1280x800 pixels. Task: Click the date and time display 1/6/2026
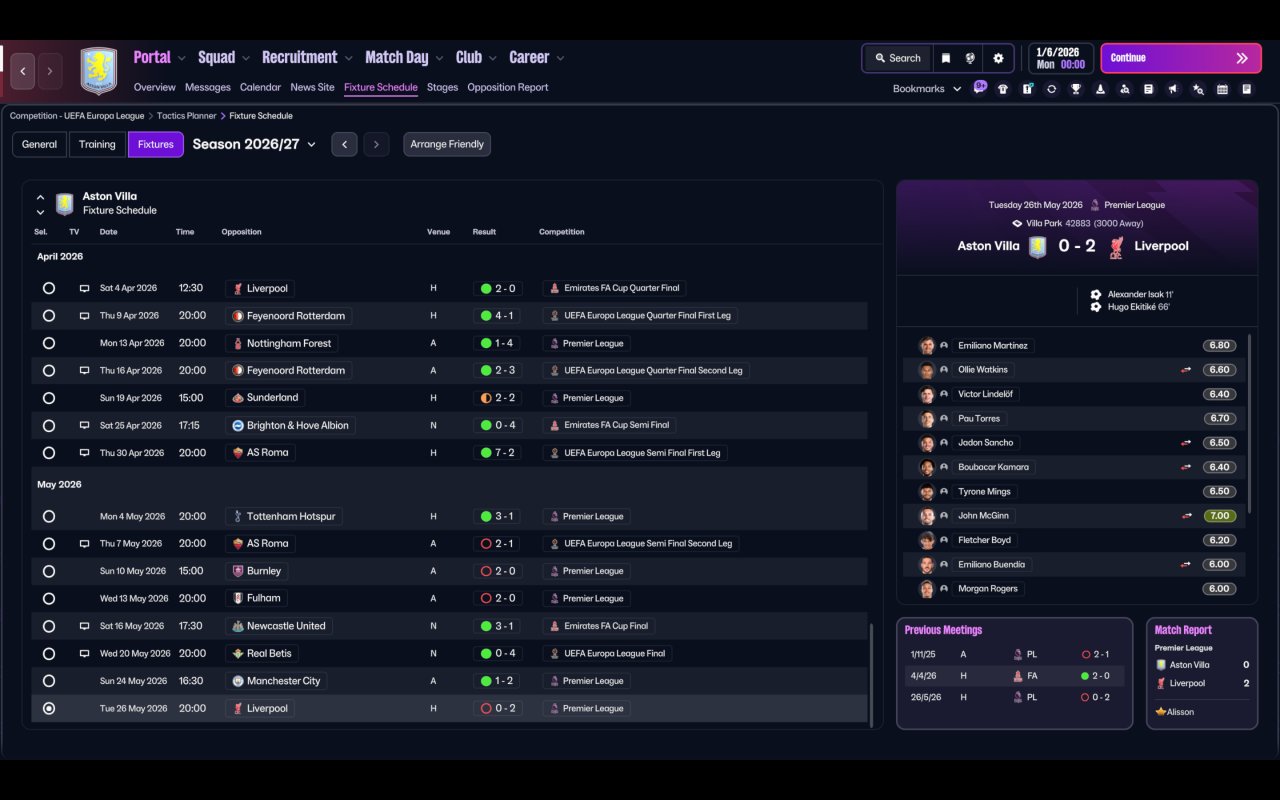[1060, 58]
